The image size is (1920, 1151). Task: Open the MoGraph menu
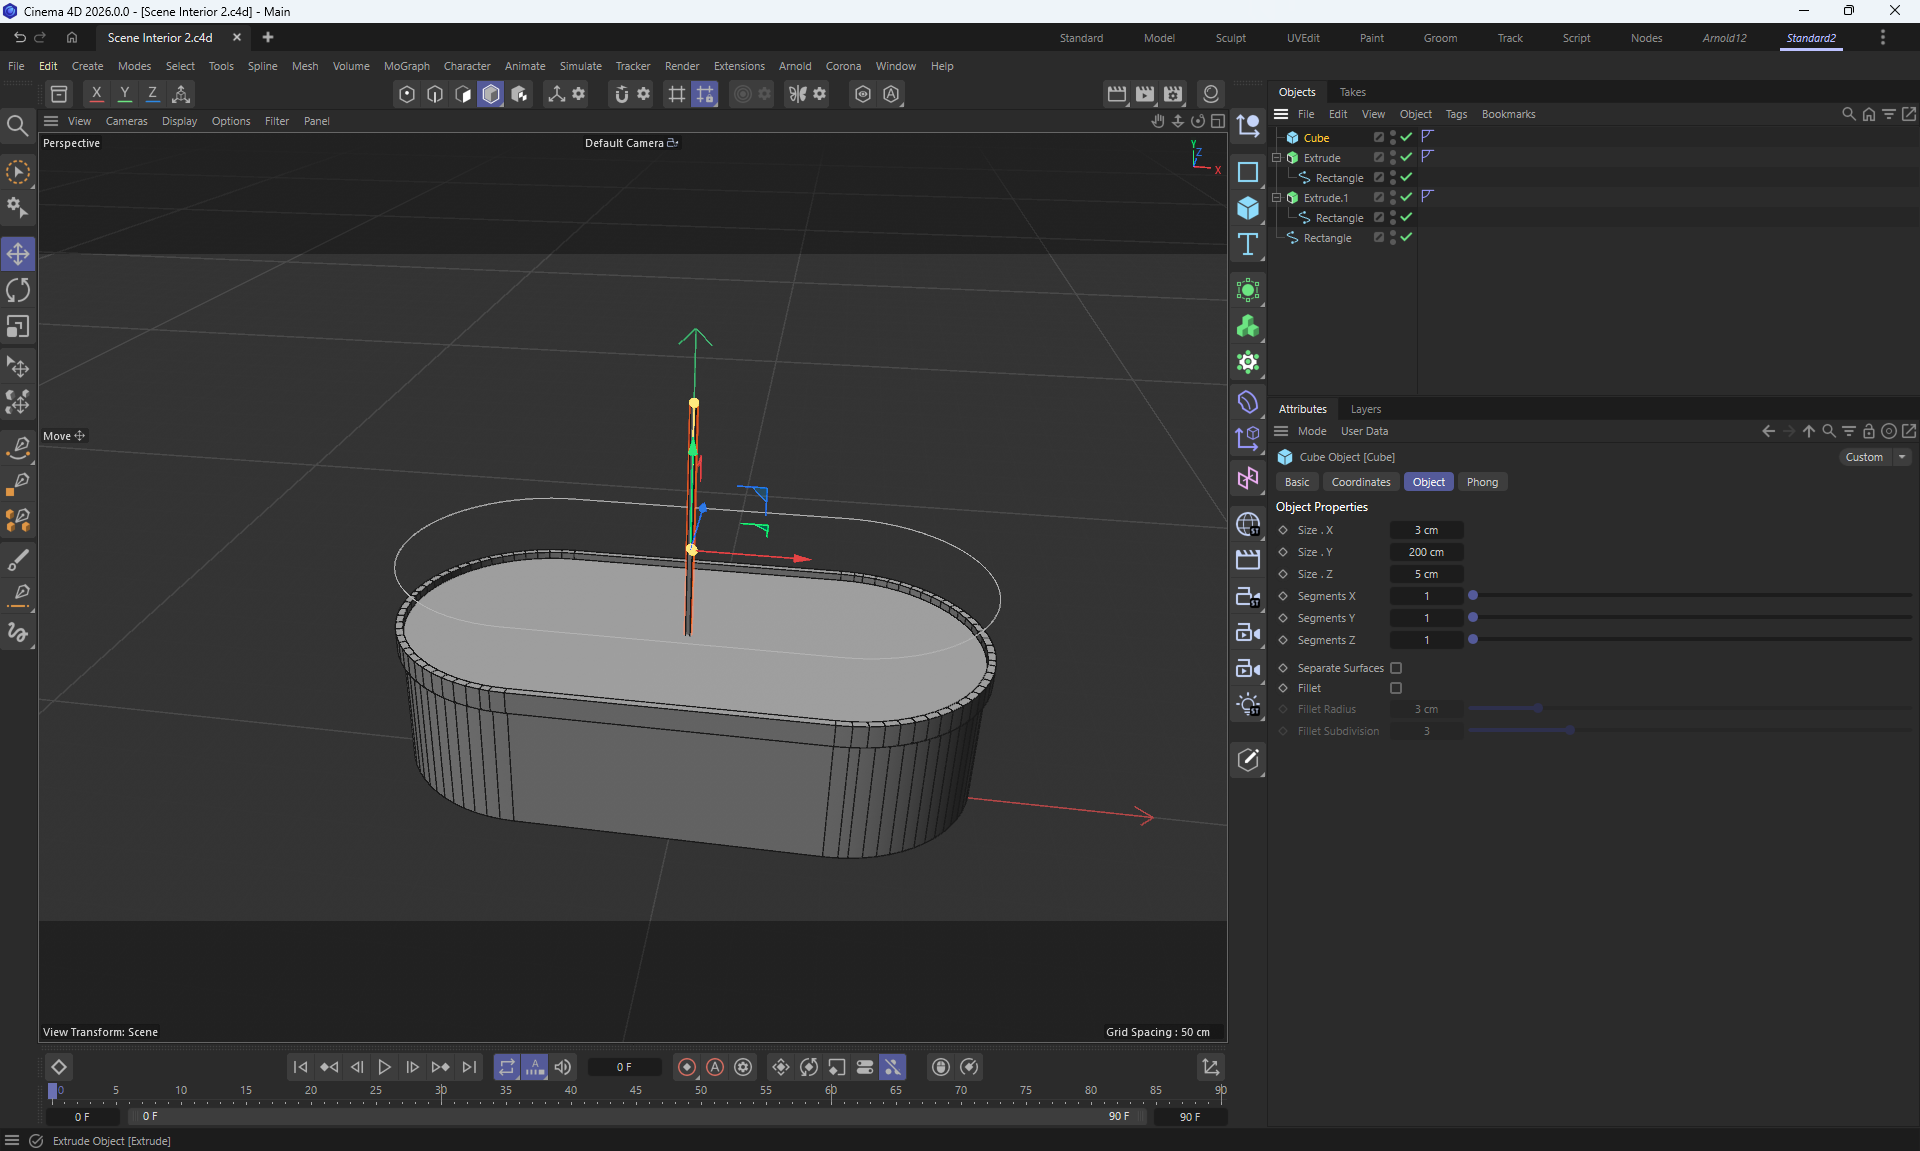click(406, 66)
